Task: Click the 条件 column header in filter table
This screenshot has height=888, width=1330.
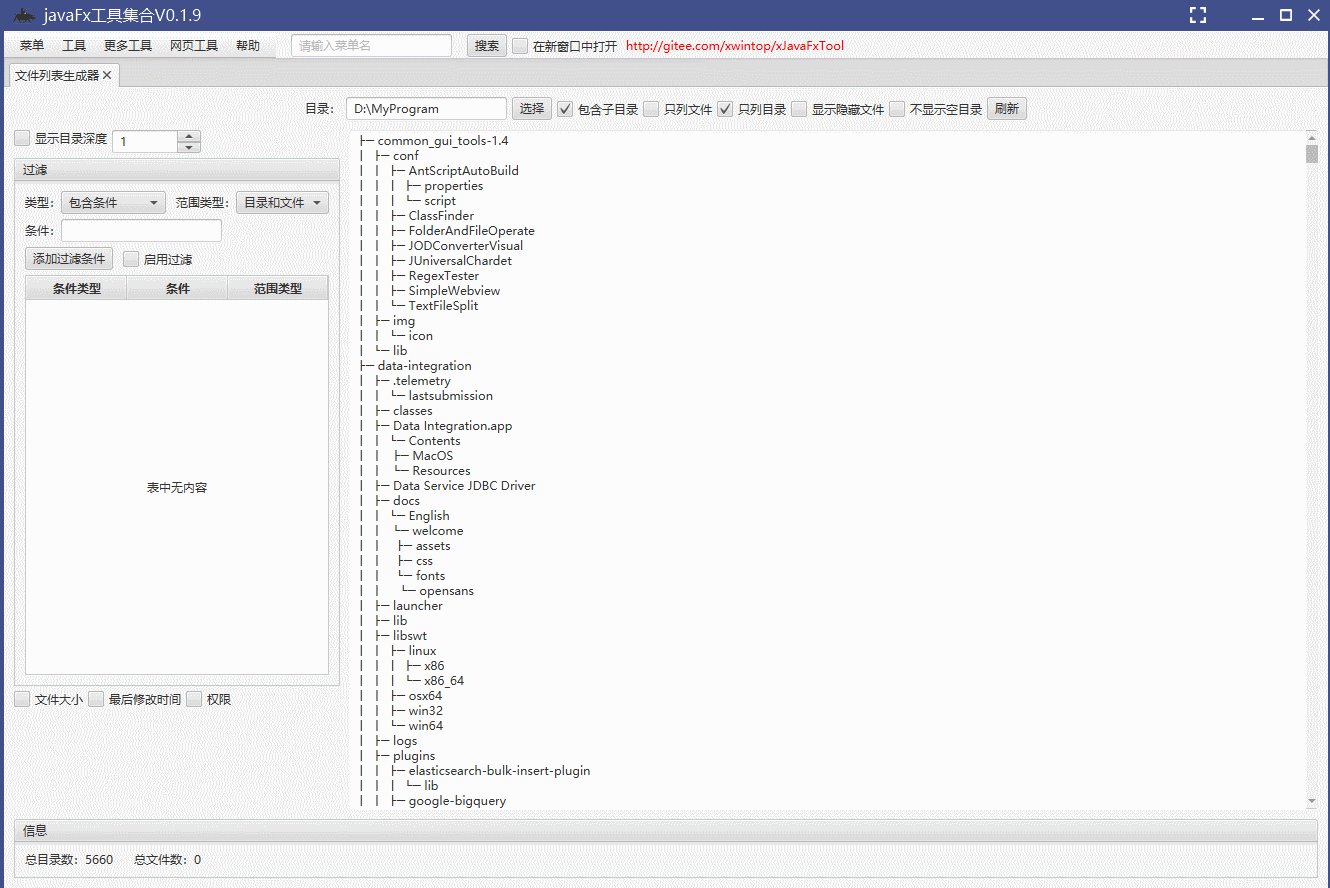Action: pos(178,289)
